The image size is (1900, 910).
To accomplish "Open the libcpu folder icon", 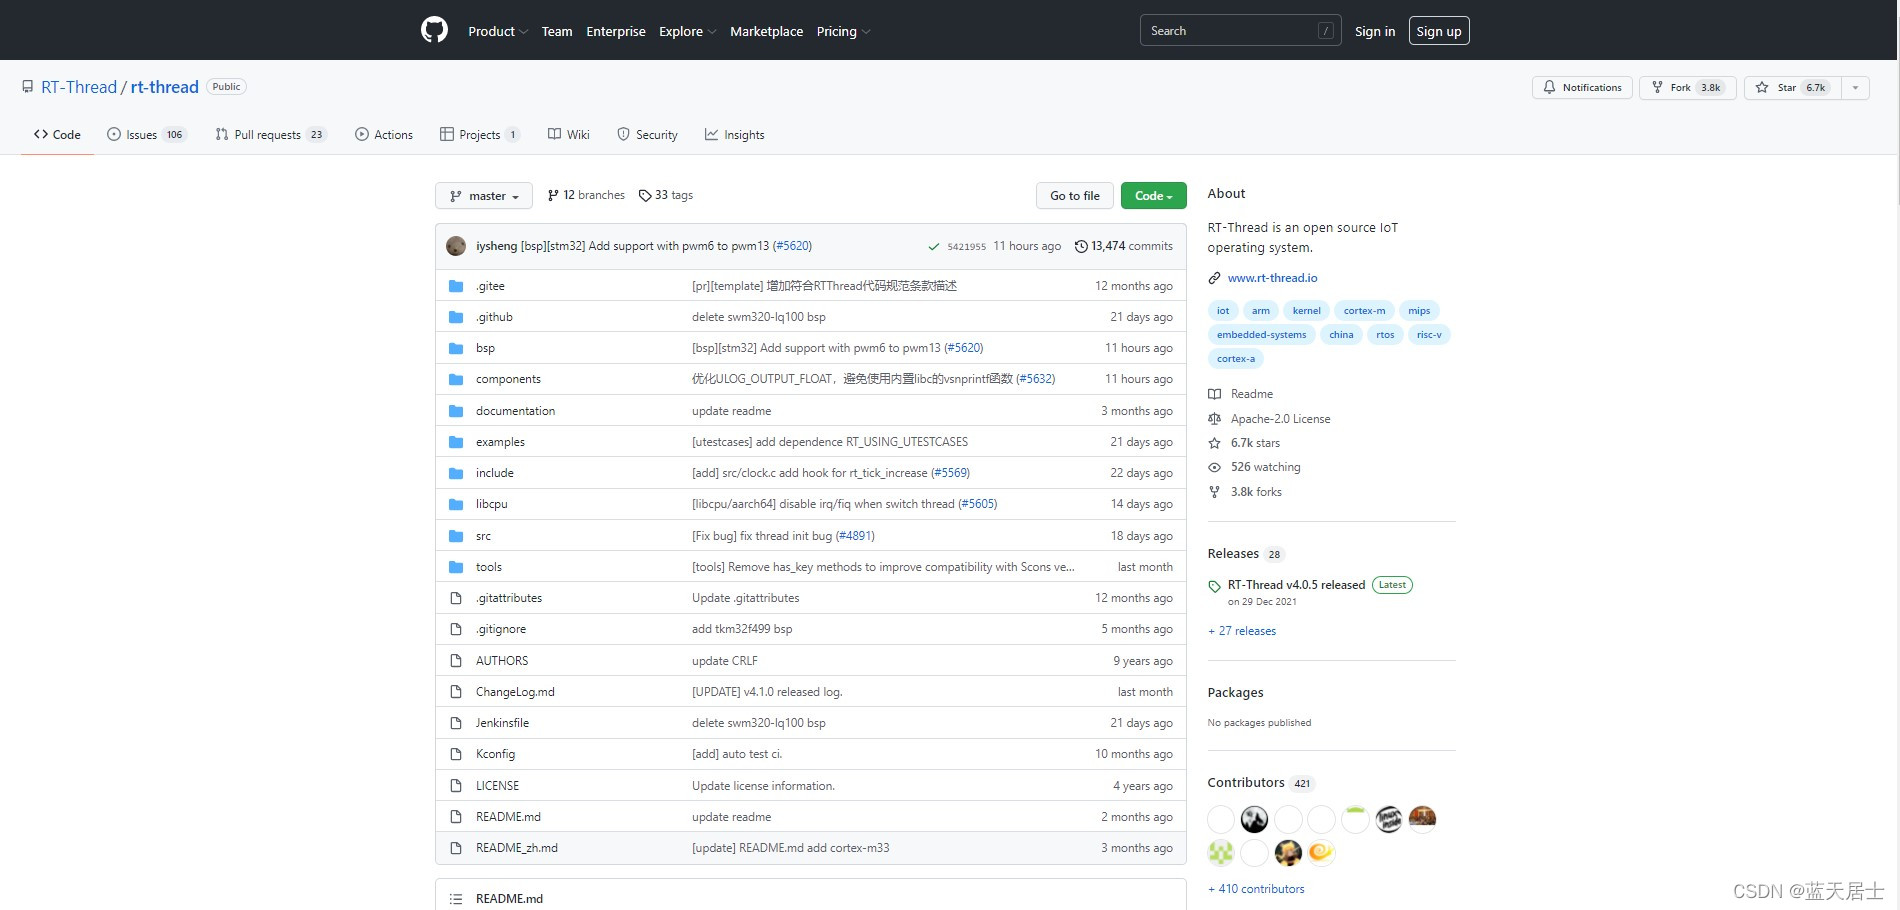I will coord(456,504).
